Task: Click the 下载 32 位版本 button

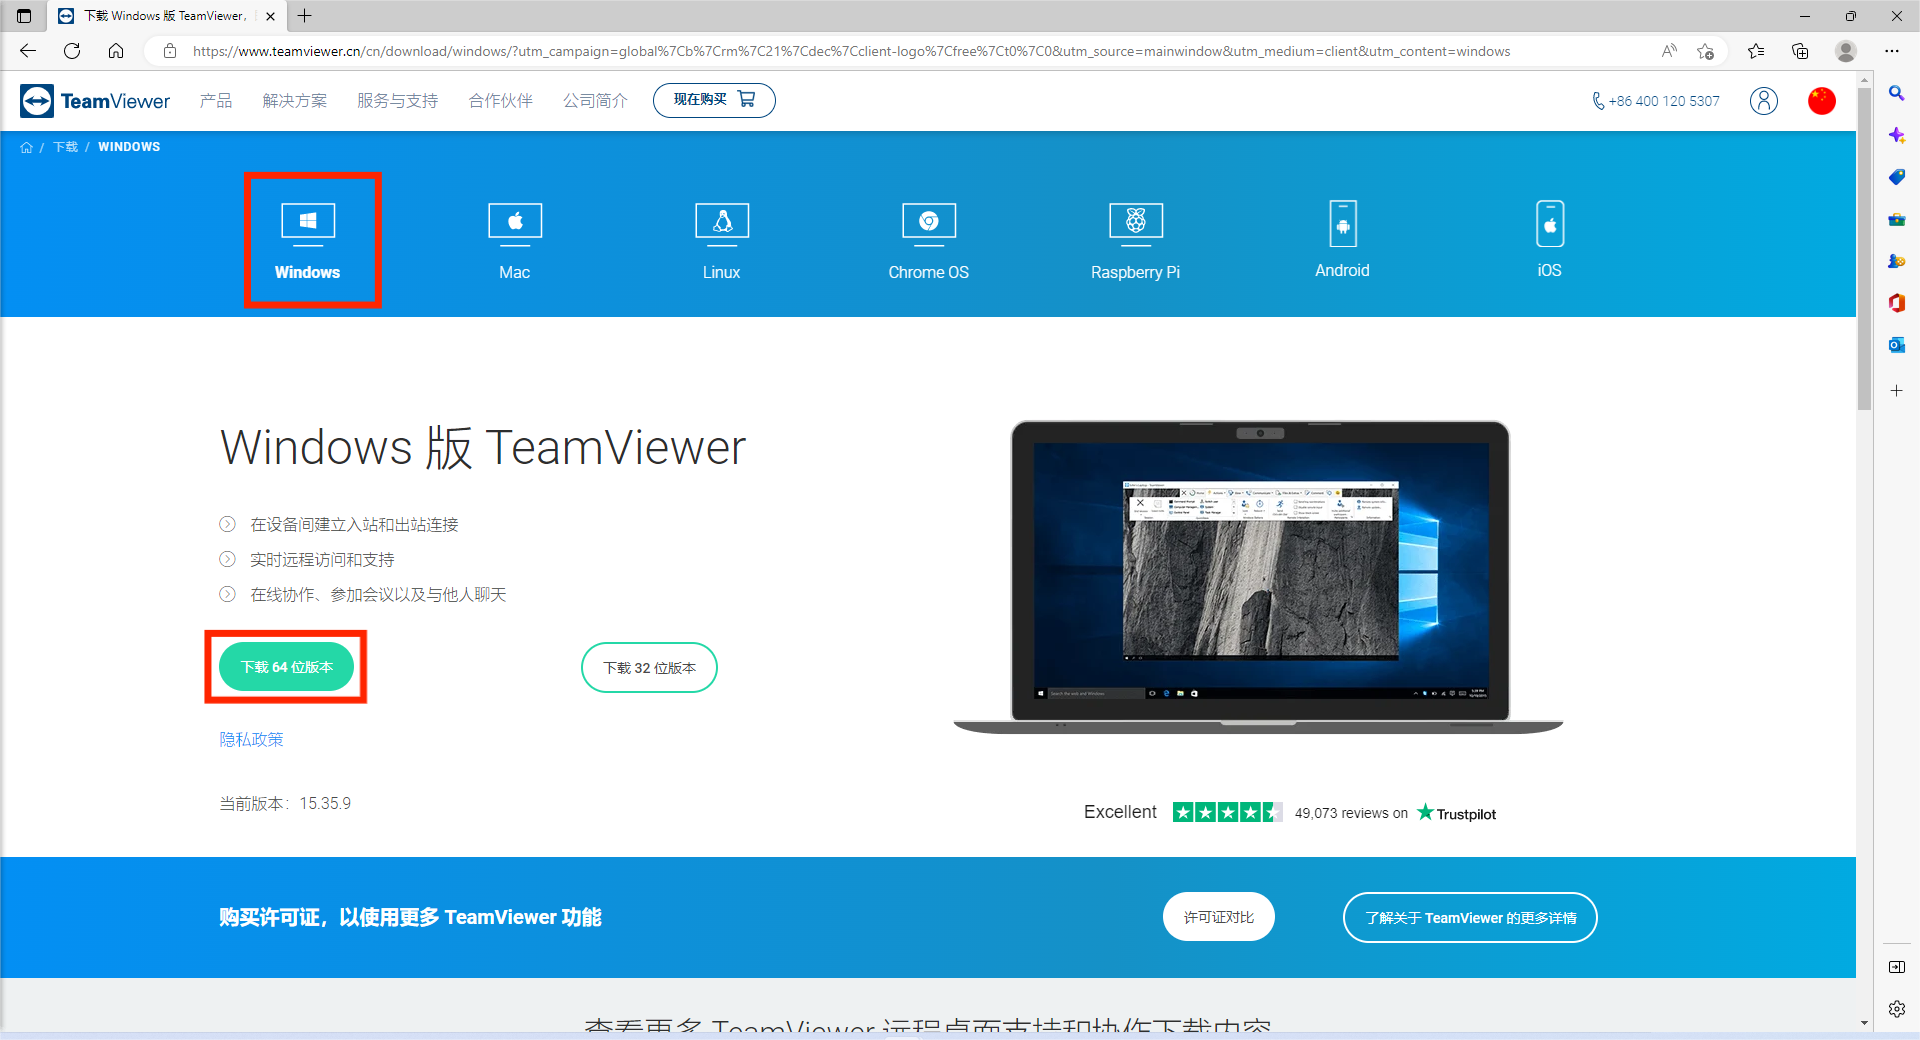Action: (650, 667)
